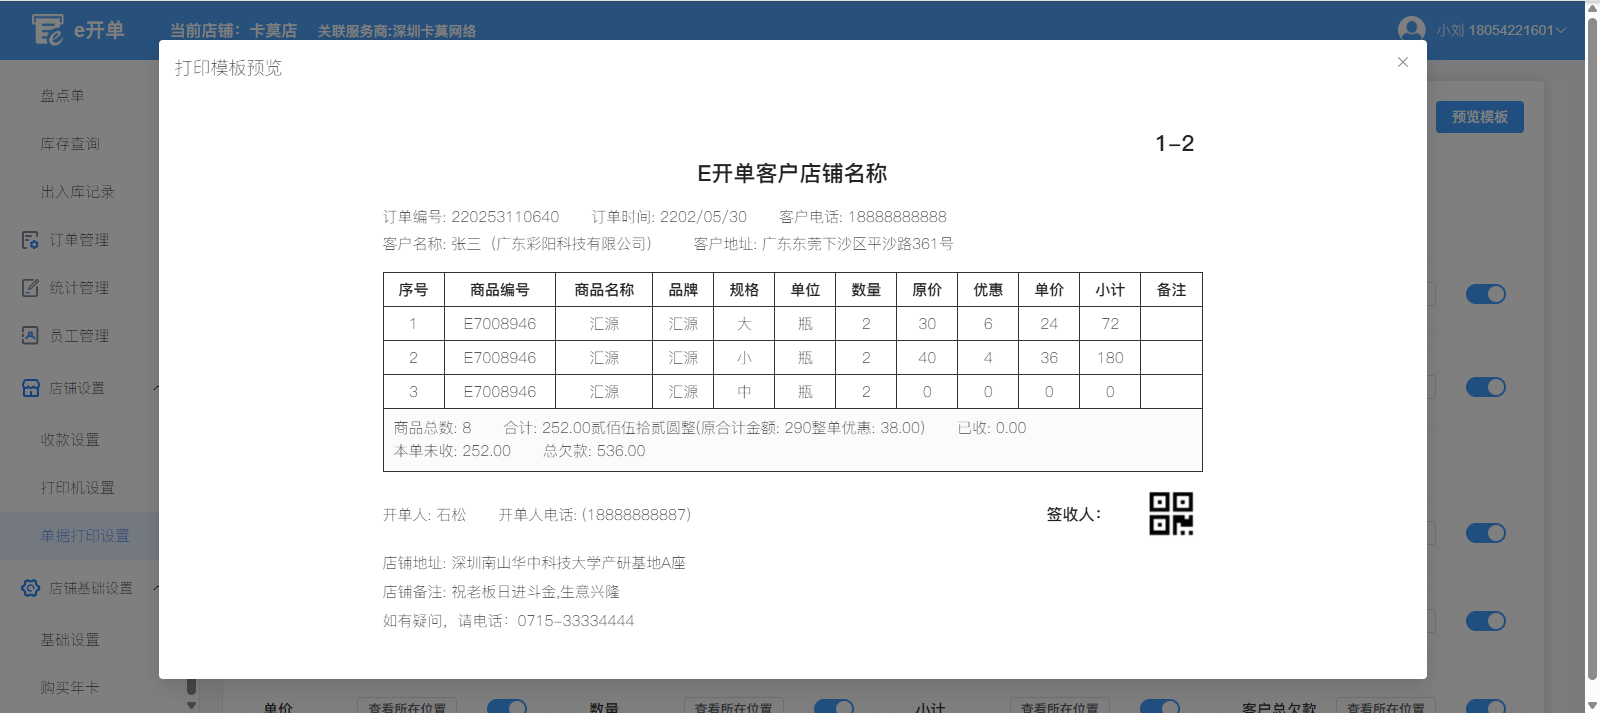Click the user avatar icon
Image resolution: width=1600 pixels, height=713 pixels.
click(x=1411, y=30)
